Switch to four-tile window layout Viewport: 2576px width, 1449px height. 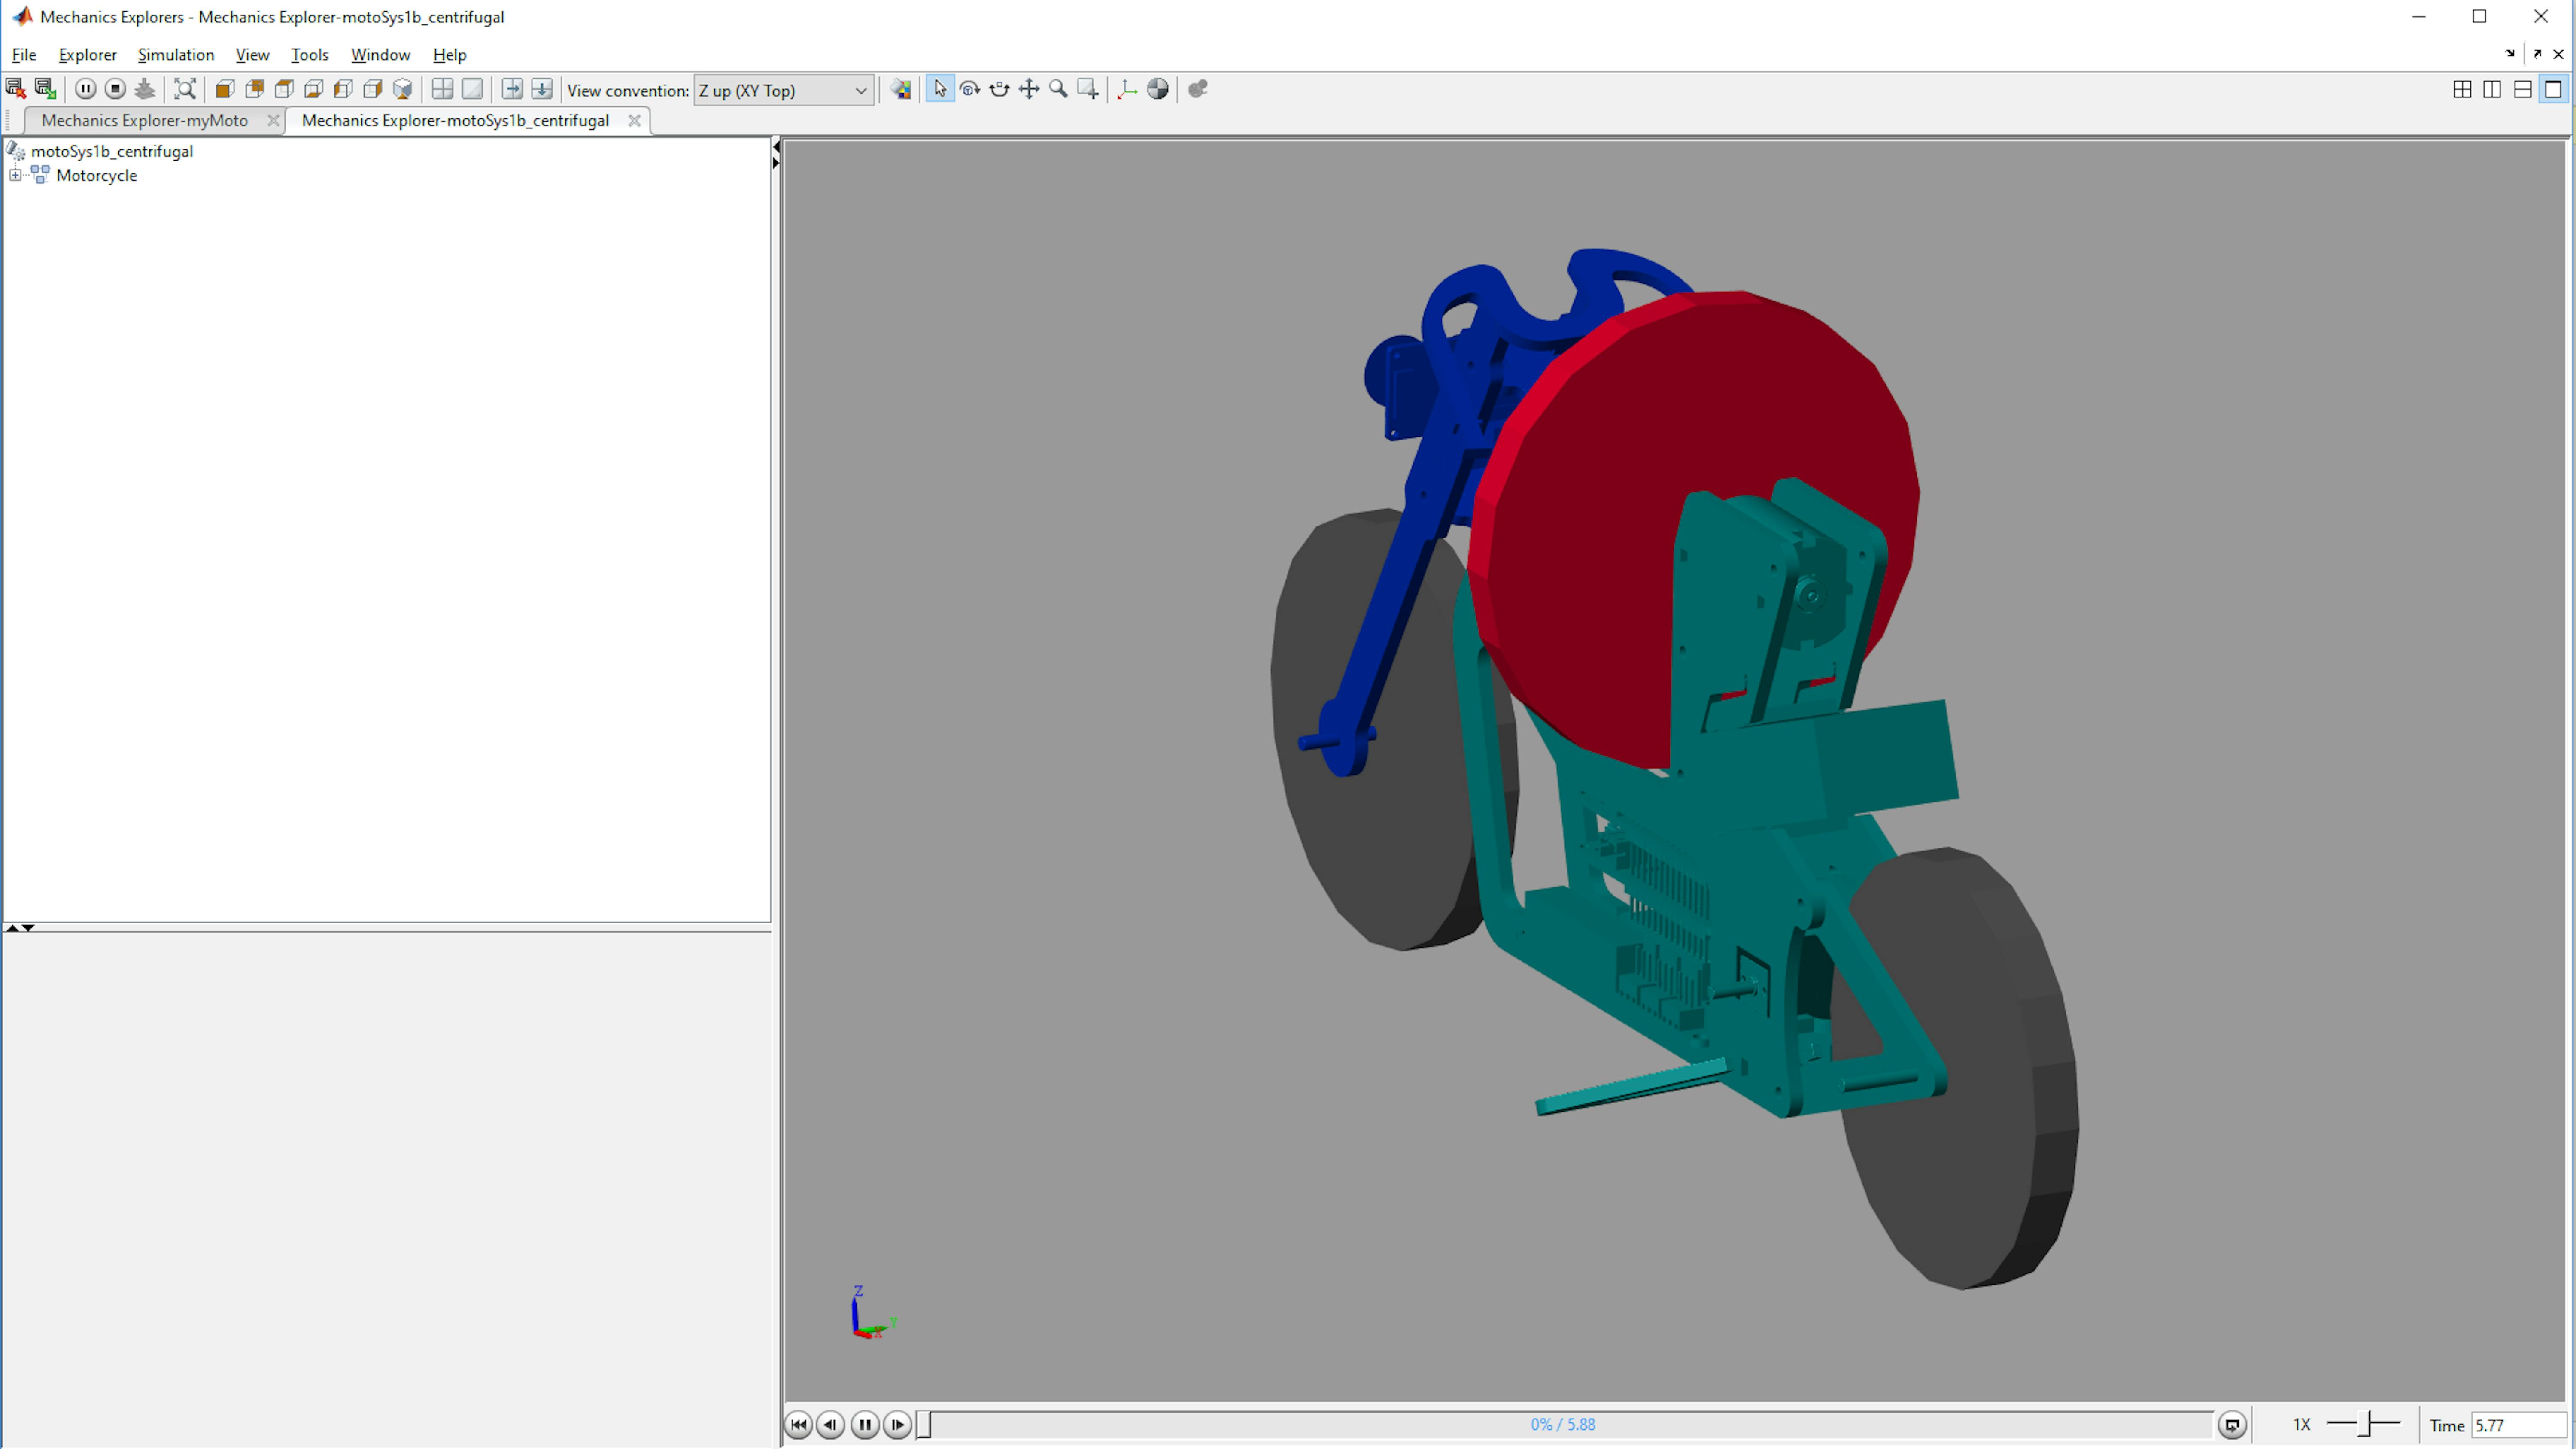(x=2463, y=89)
